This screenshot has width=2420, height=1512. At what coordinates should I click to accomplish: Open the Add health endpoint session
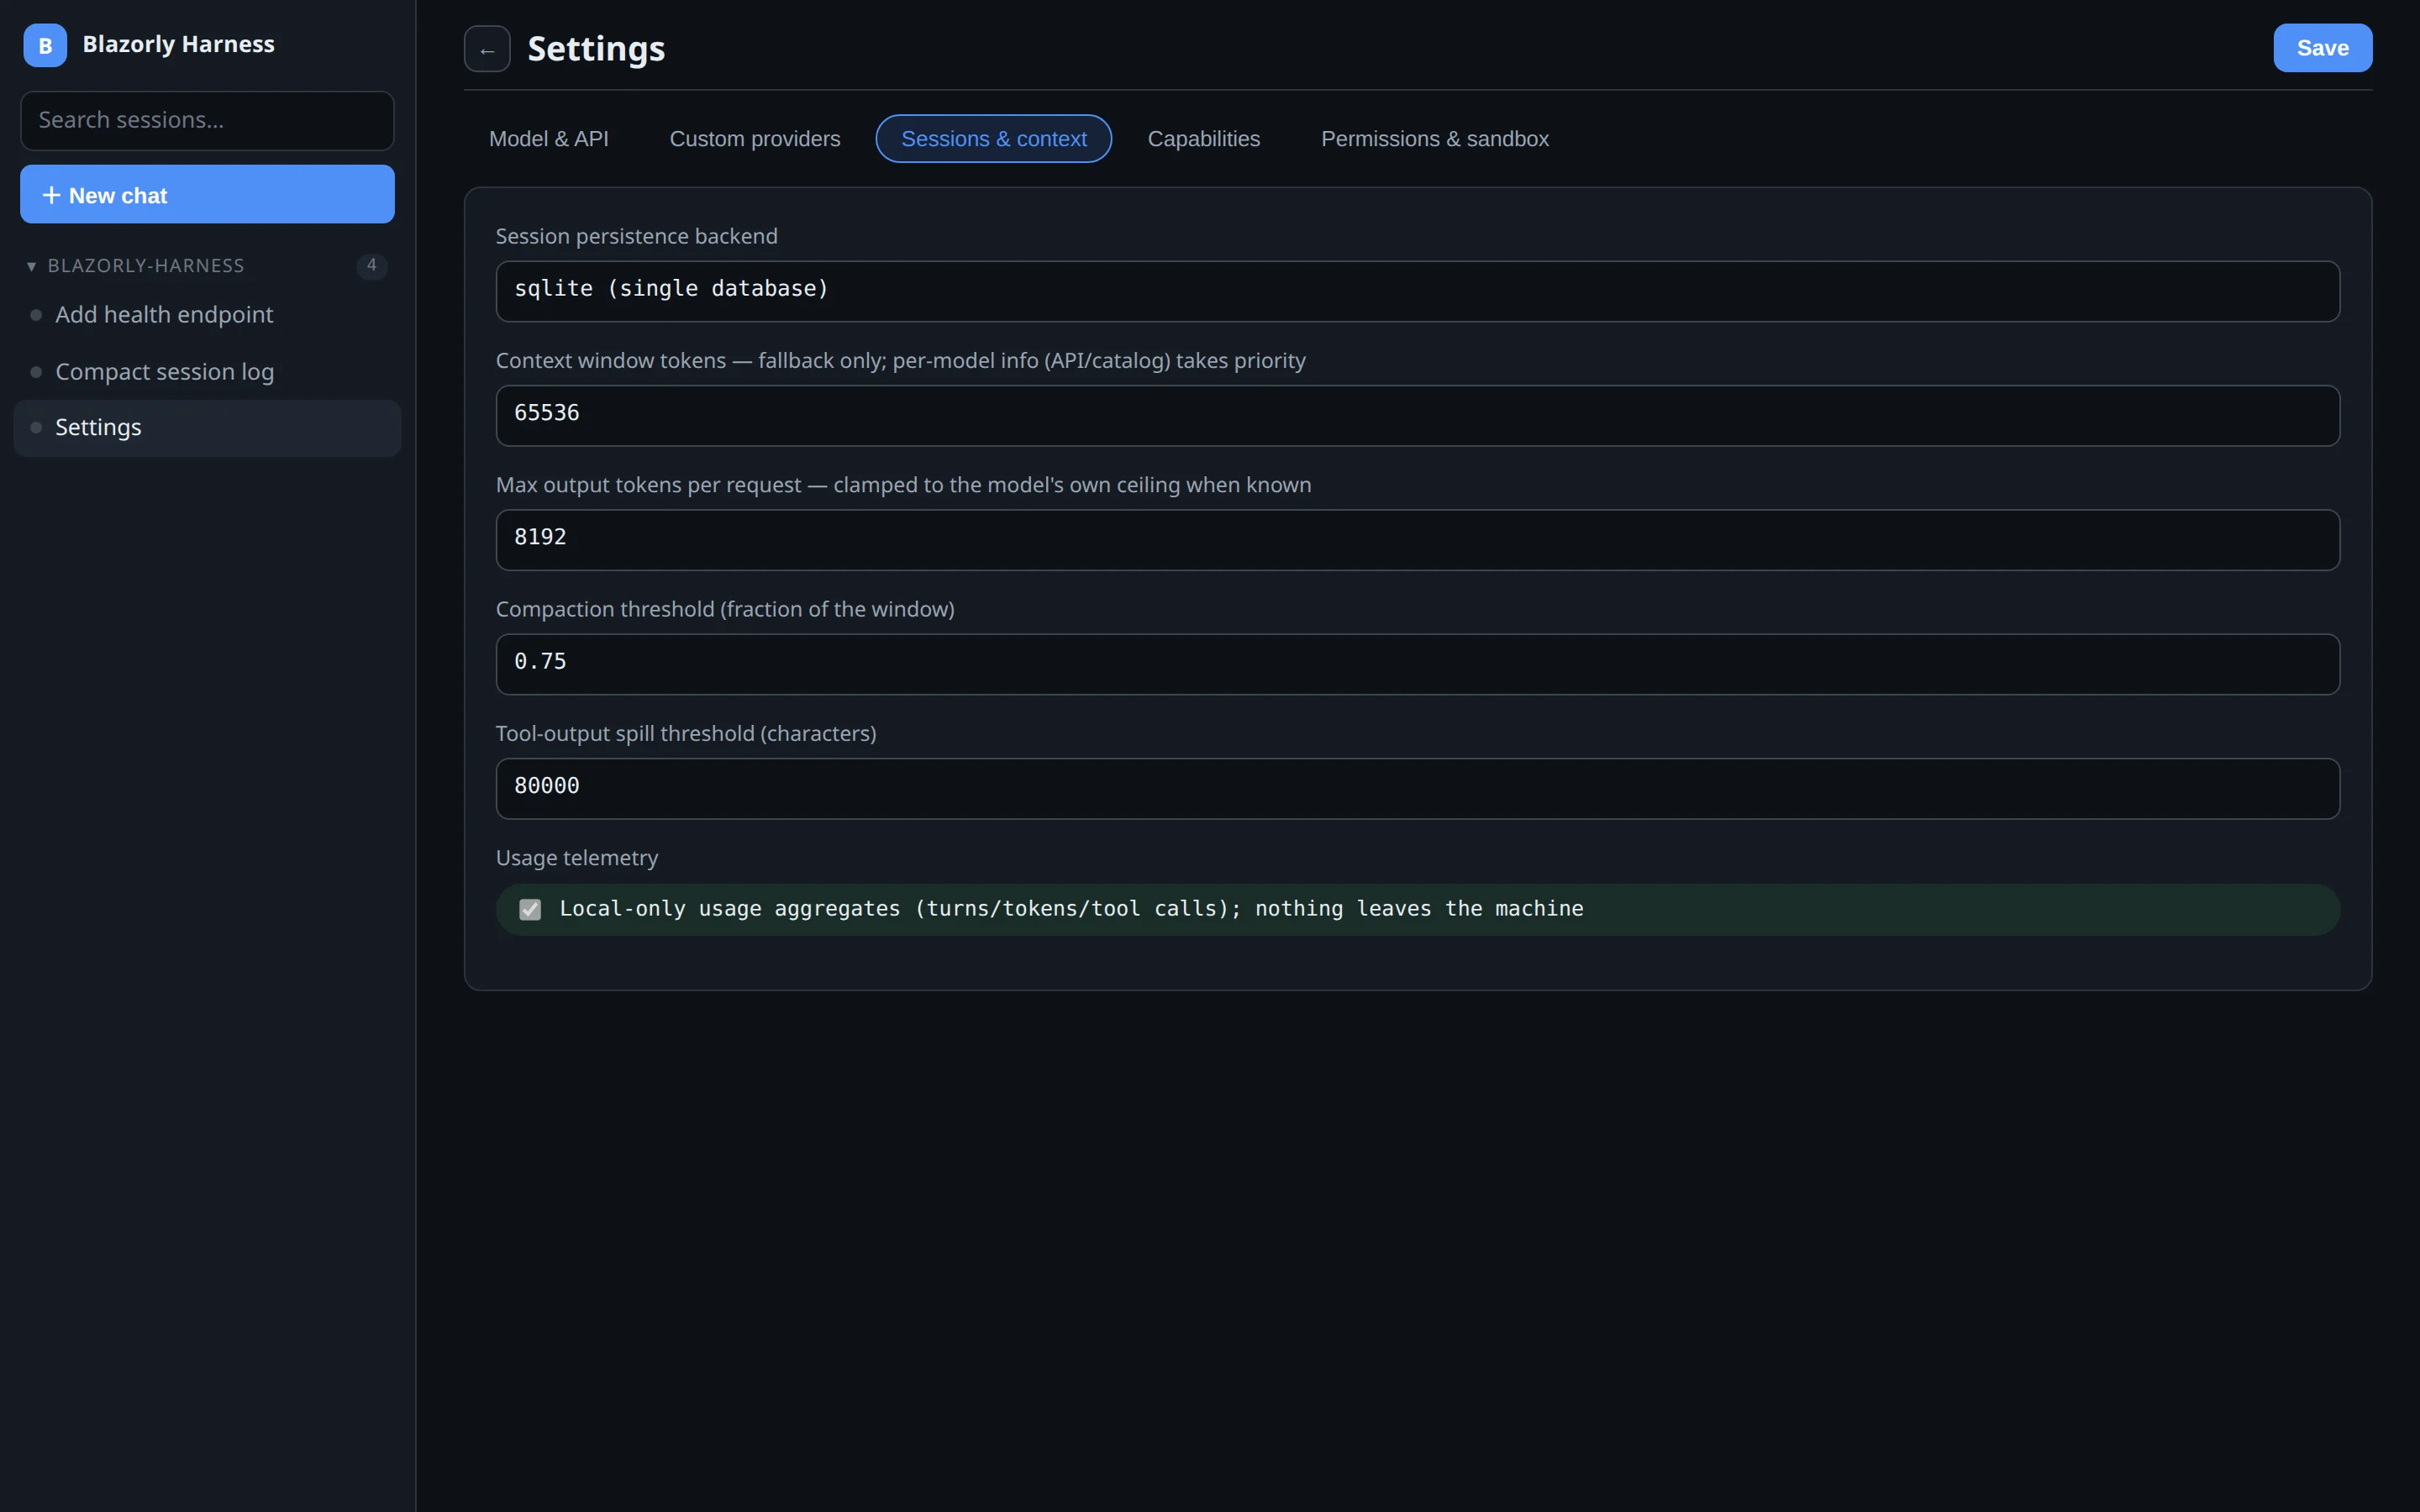[x=207, y=315]
